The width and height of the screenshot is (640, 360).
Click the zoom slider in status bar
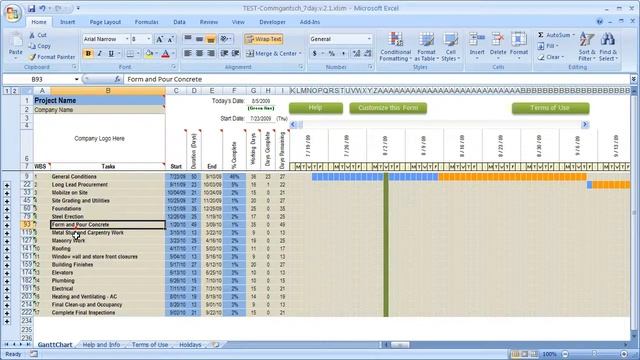coord(594,354)
